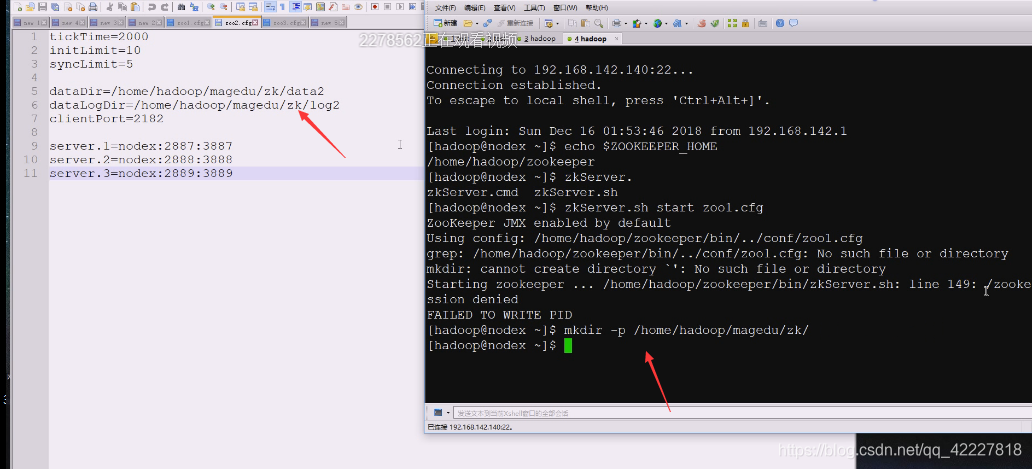
Task: Click the Save icon in Notepad++ toolbar
Action: coord(42,7)
